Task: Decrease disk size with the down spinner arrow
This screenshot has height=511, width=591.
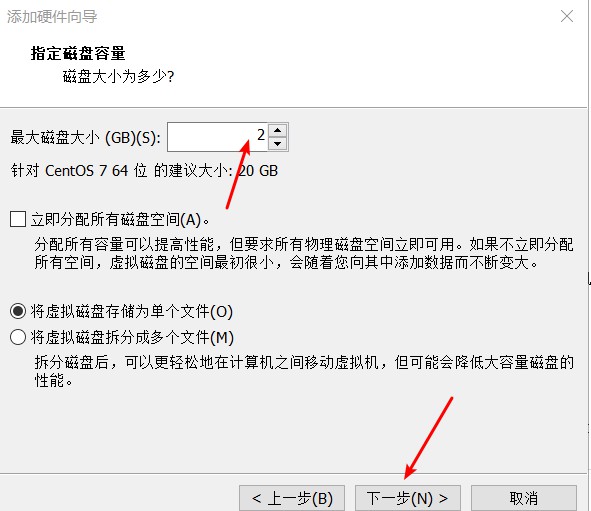Action: pos(278,144)
